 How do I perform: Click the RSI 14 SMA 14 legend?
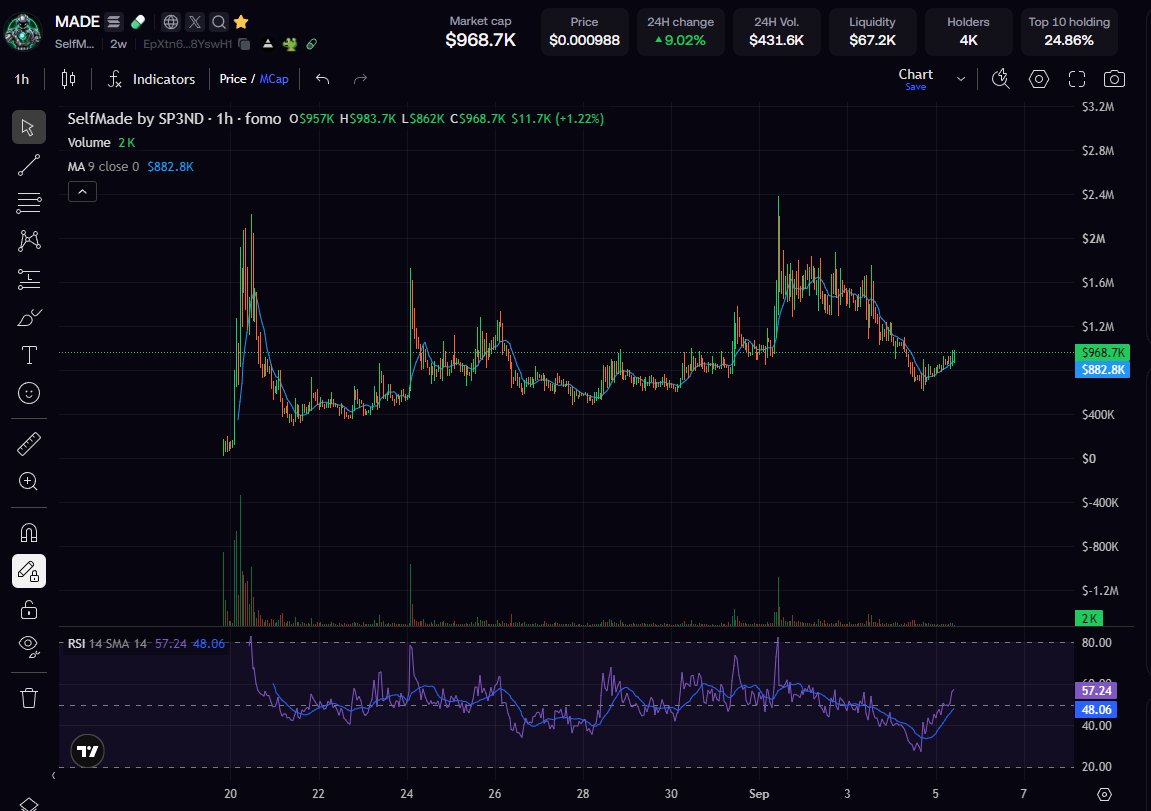click(108, 644)
